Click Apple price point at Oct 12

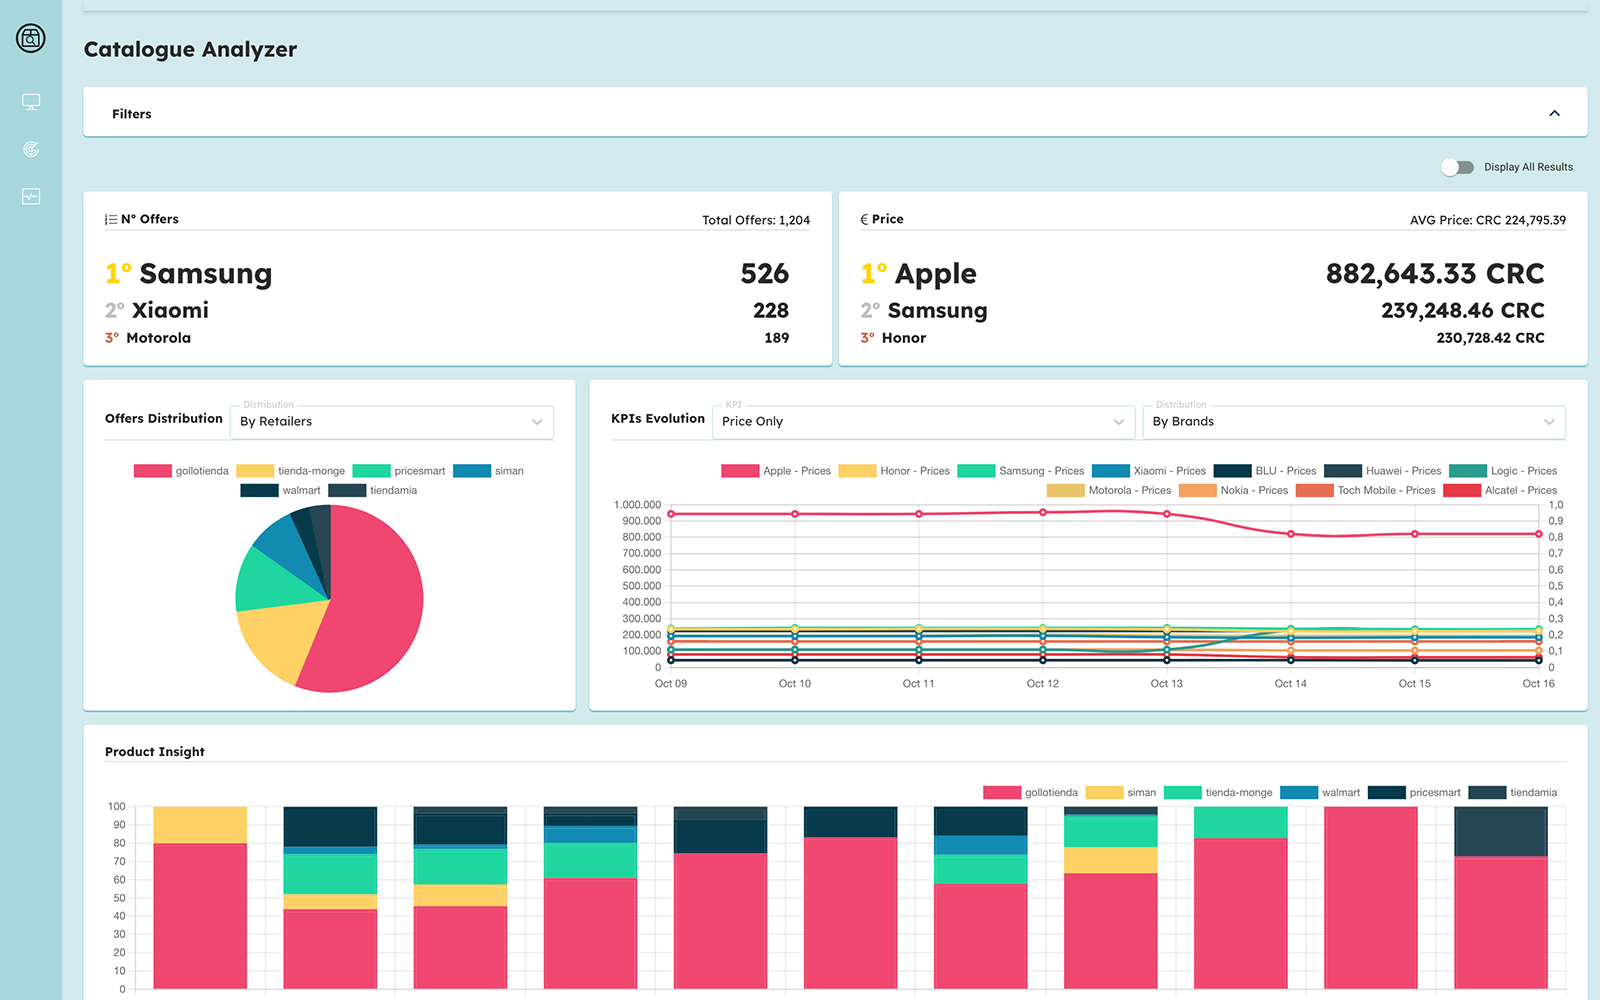coord(1043,512)
